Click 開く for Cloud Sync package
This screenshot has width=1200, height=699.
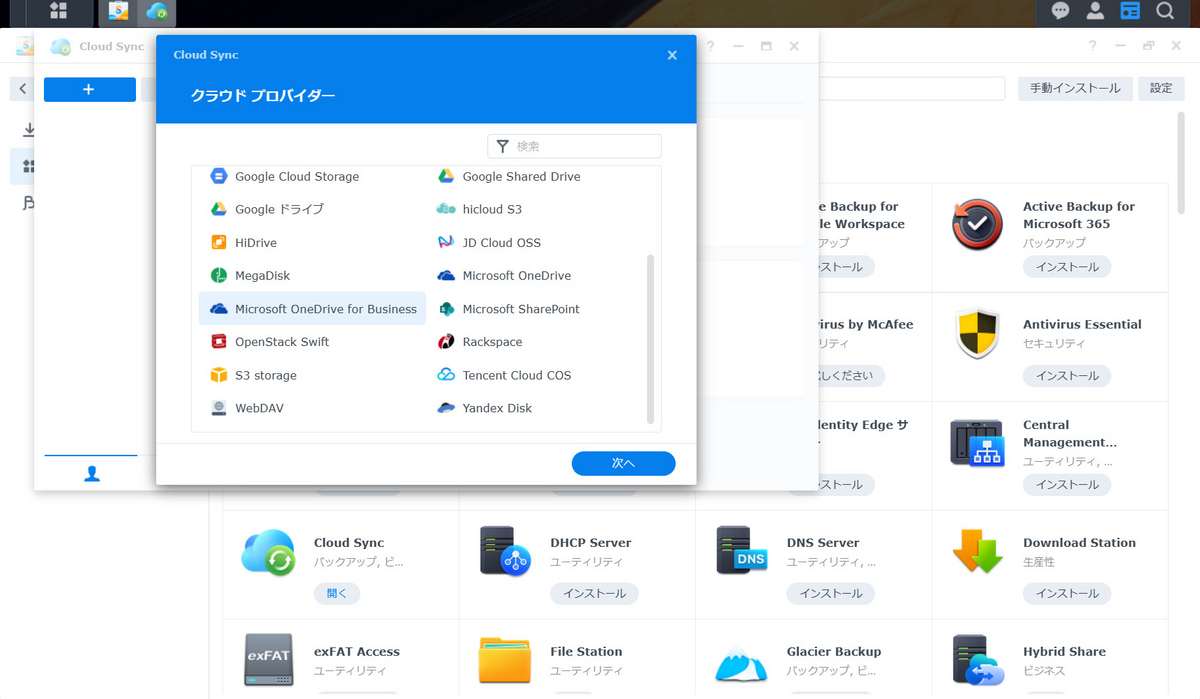(337, 593)
